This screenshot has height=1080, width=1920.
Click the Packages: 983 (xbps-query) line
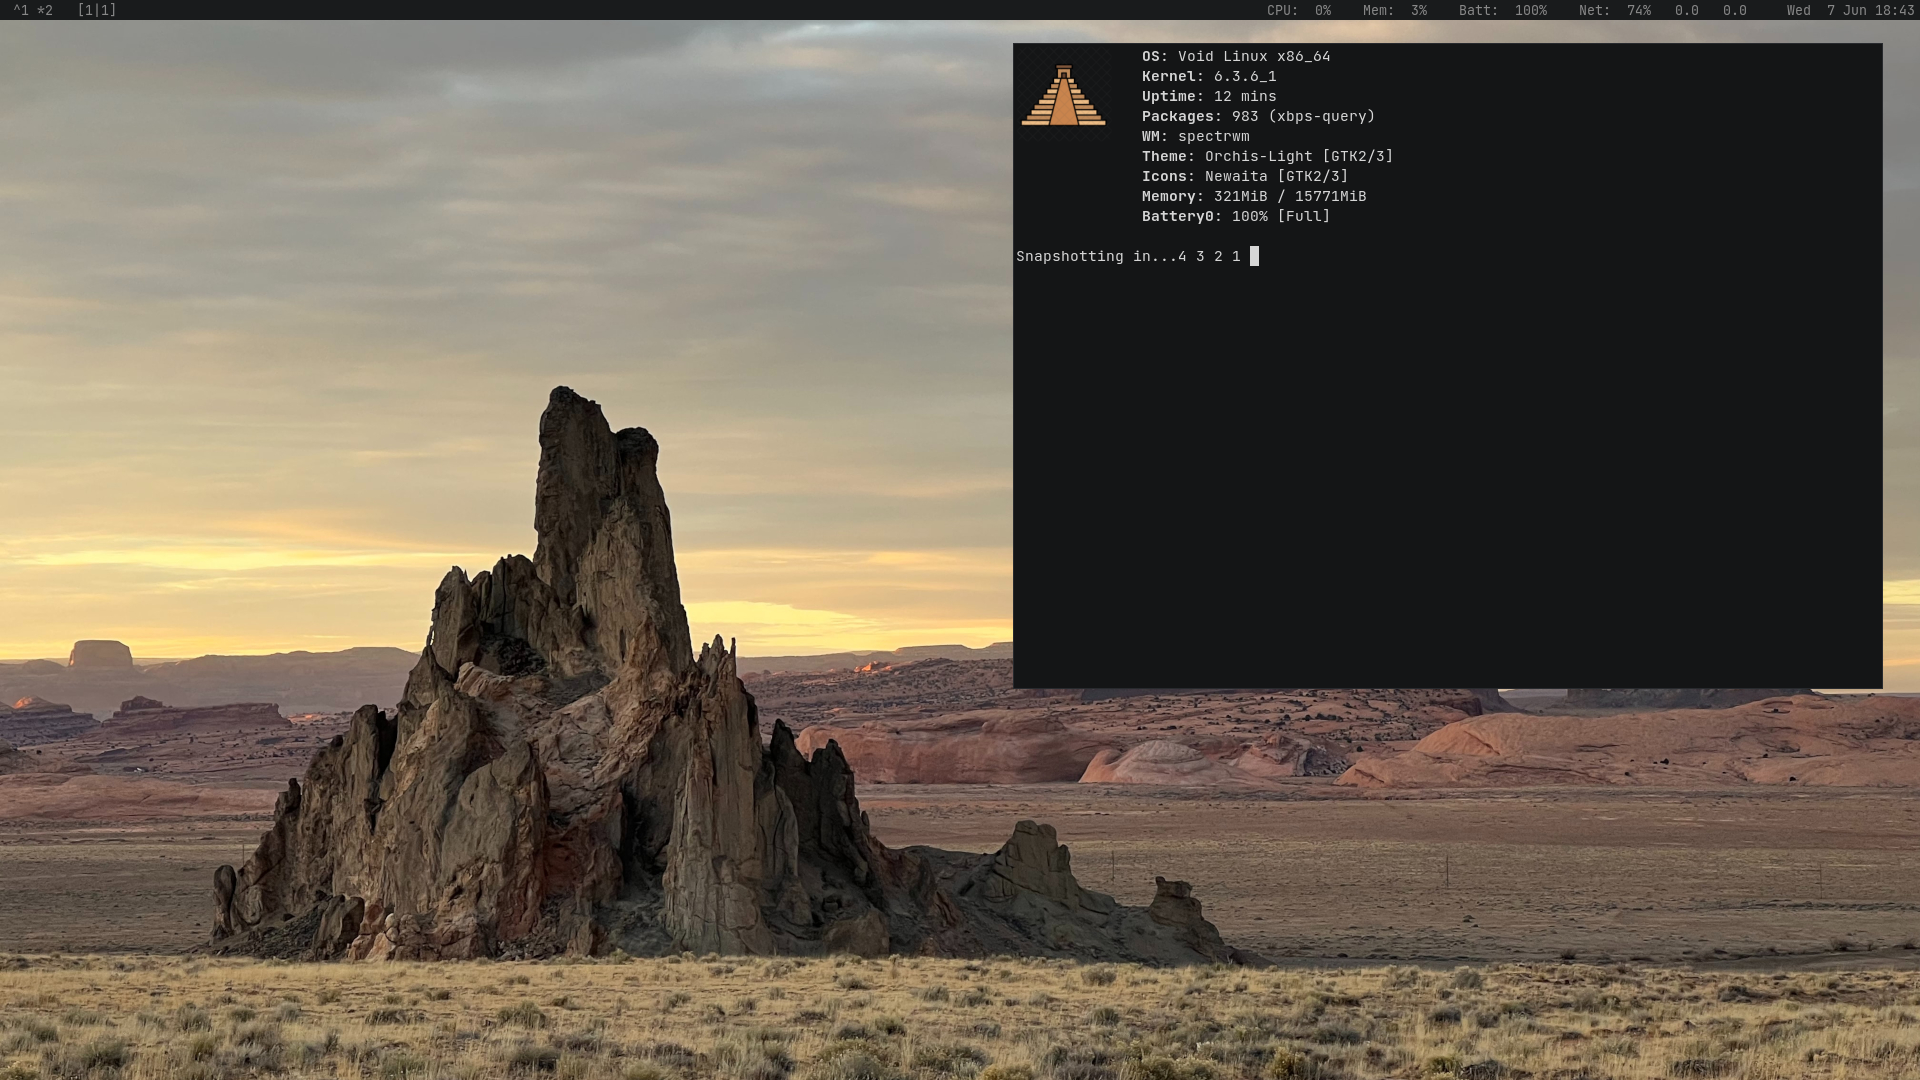pos(1258,117)
